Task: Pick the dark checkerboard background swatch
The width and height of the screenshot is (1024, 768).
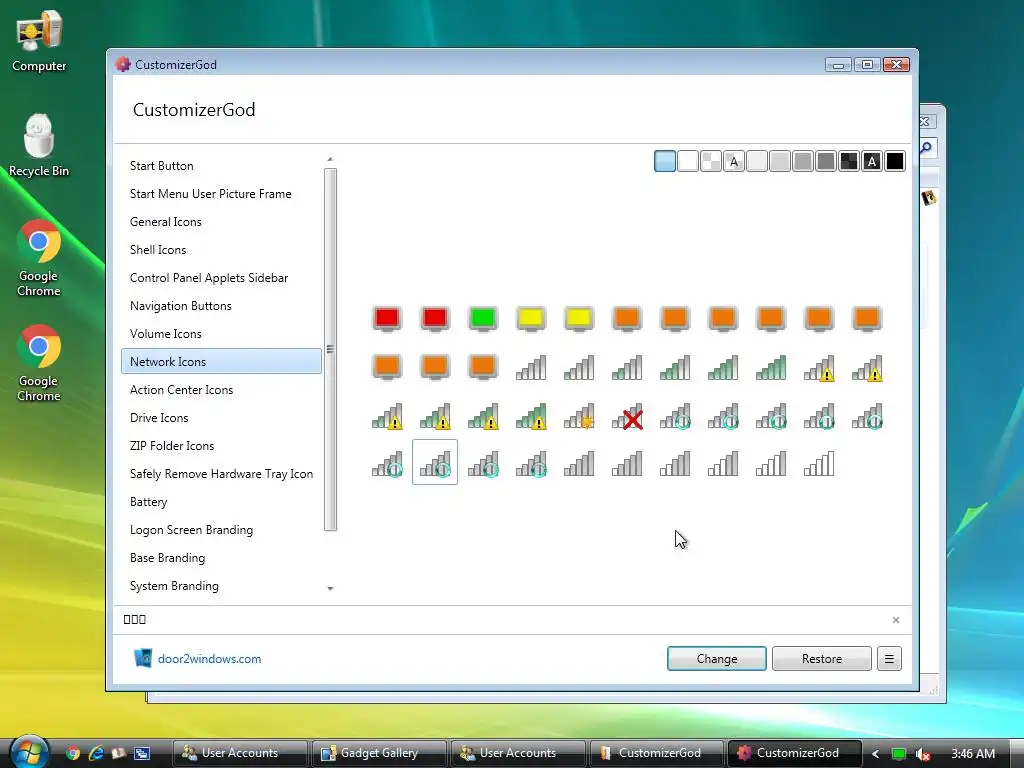Action: (849, 161)
